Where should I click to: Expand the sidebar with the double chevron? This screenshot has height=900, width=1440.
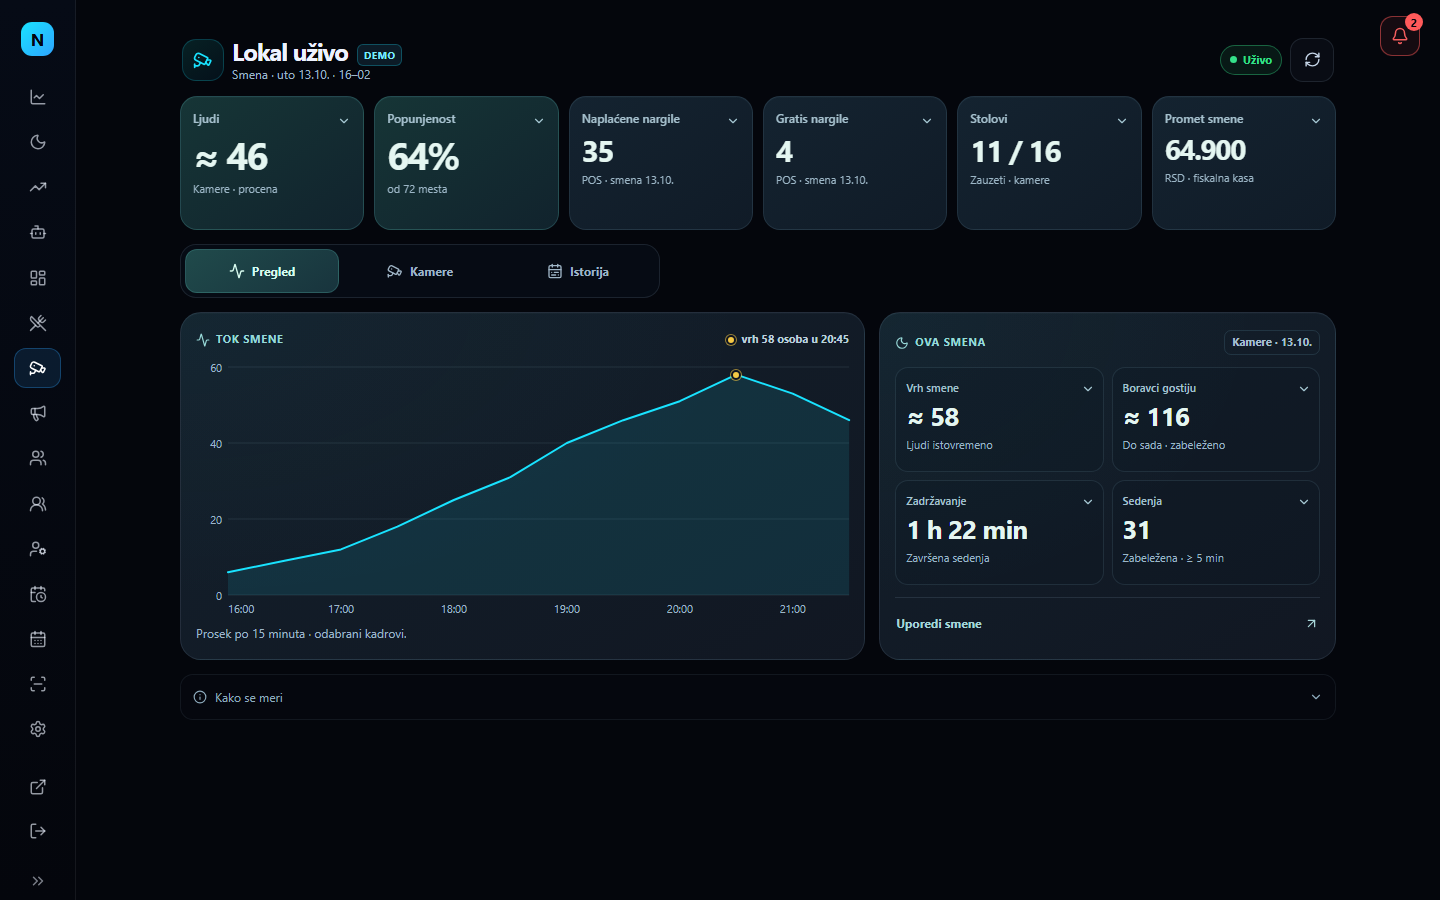tap(38, 881)
